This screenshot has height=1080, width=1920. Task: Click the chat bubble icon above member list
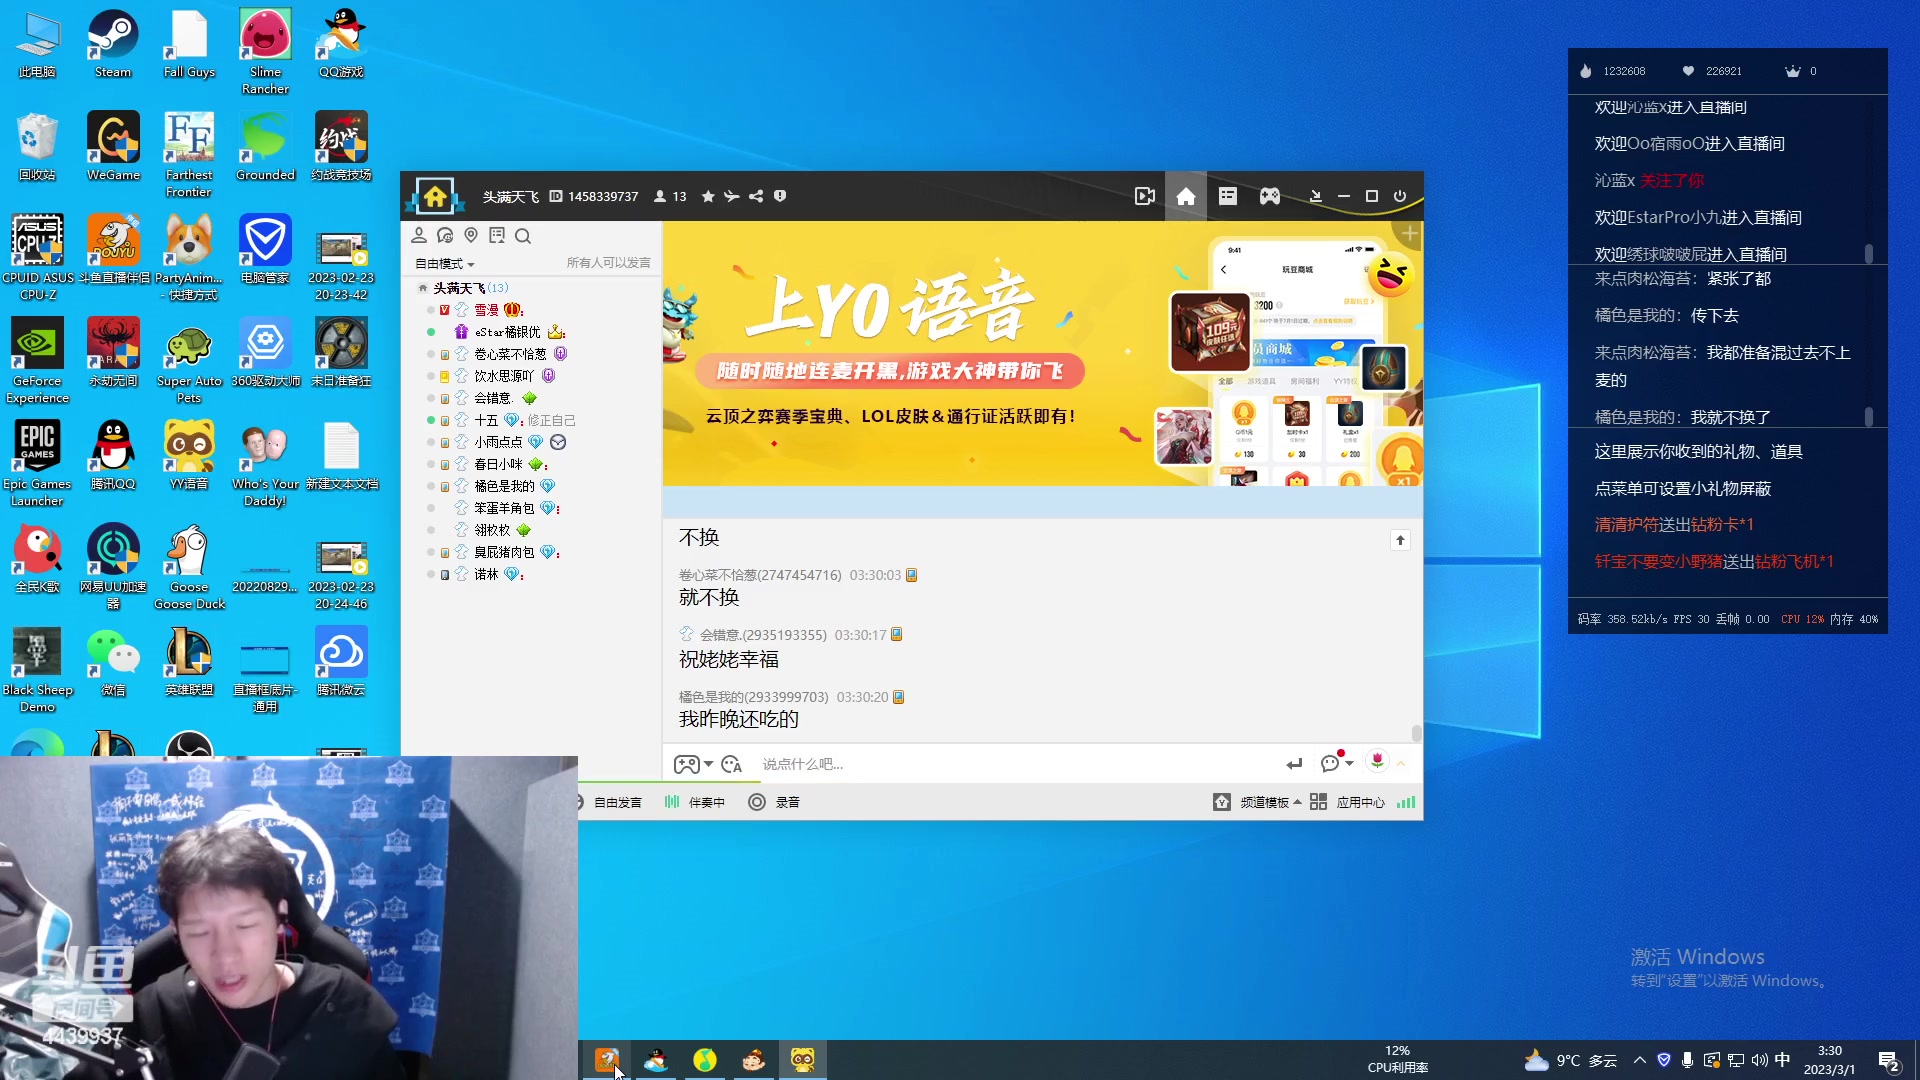[x=445, y=236]
